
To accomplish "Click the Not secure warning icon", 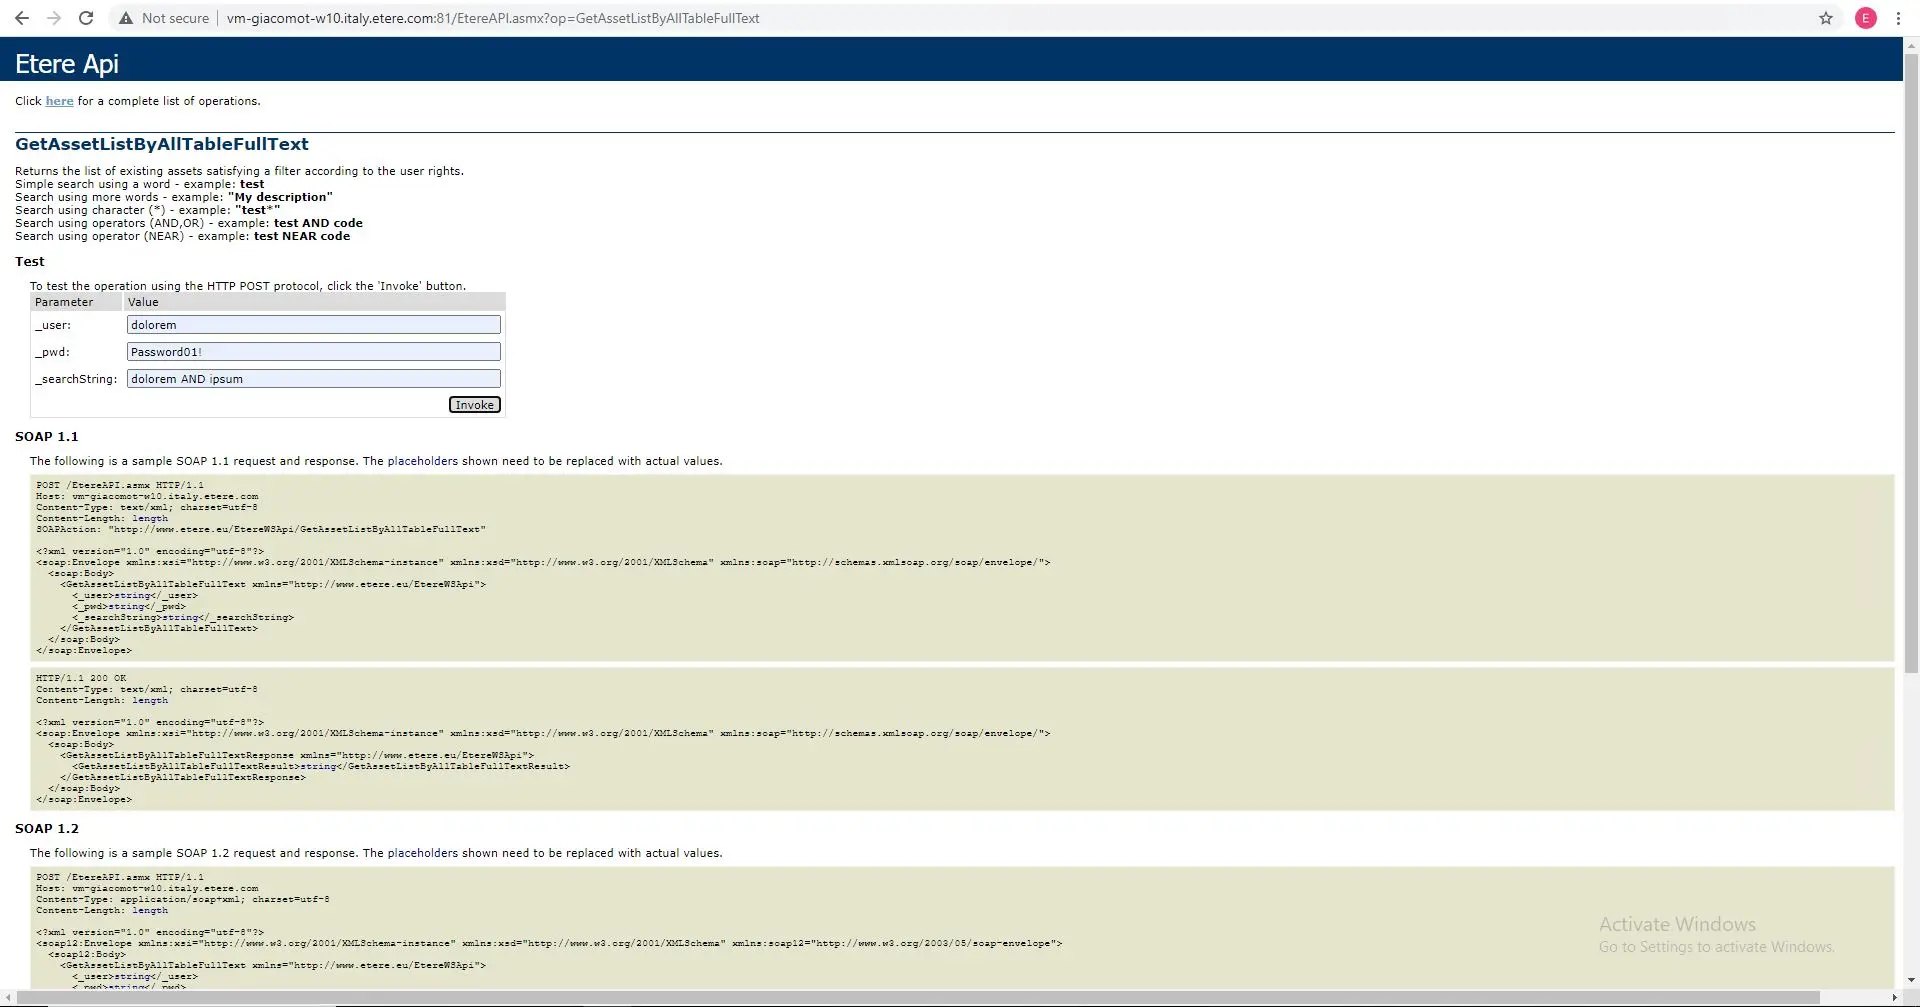I will point(125,18).
